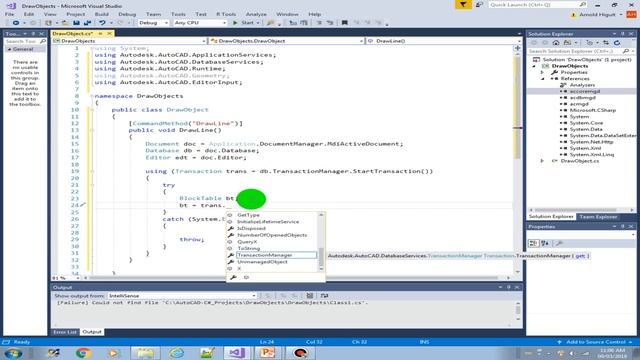Click the Solution Explorer Home icon
The width and height of the screenshot is (640, 360).
click(x=556, y=42)
